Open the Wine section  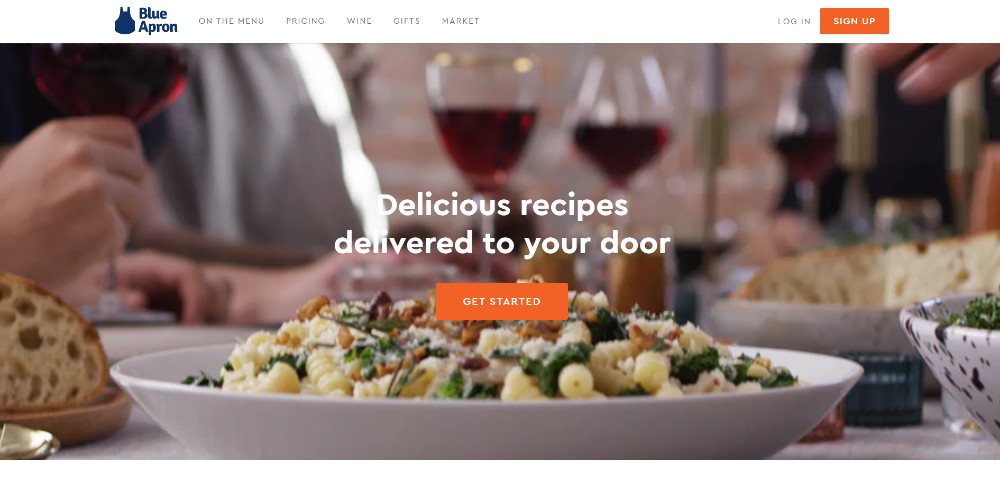[359, 21]
